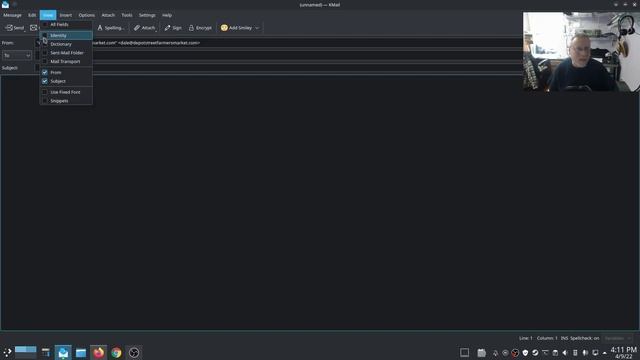
Task: Open the Help menu
Action: coord(167,15)
